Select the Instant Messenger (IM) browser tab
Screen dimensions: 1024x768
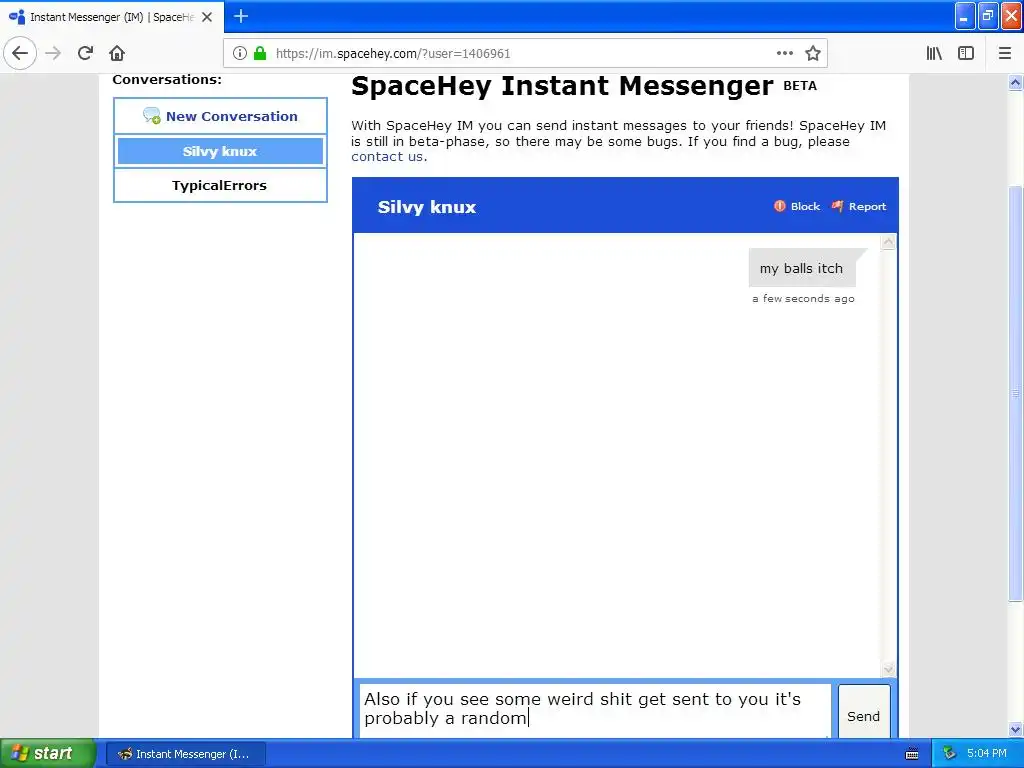(x=112, y=17)
